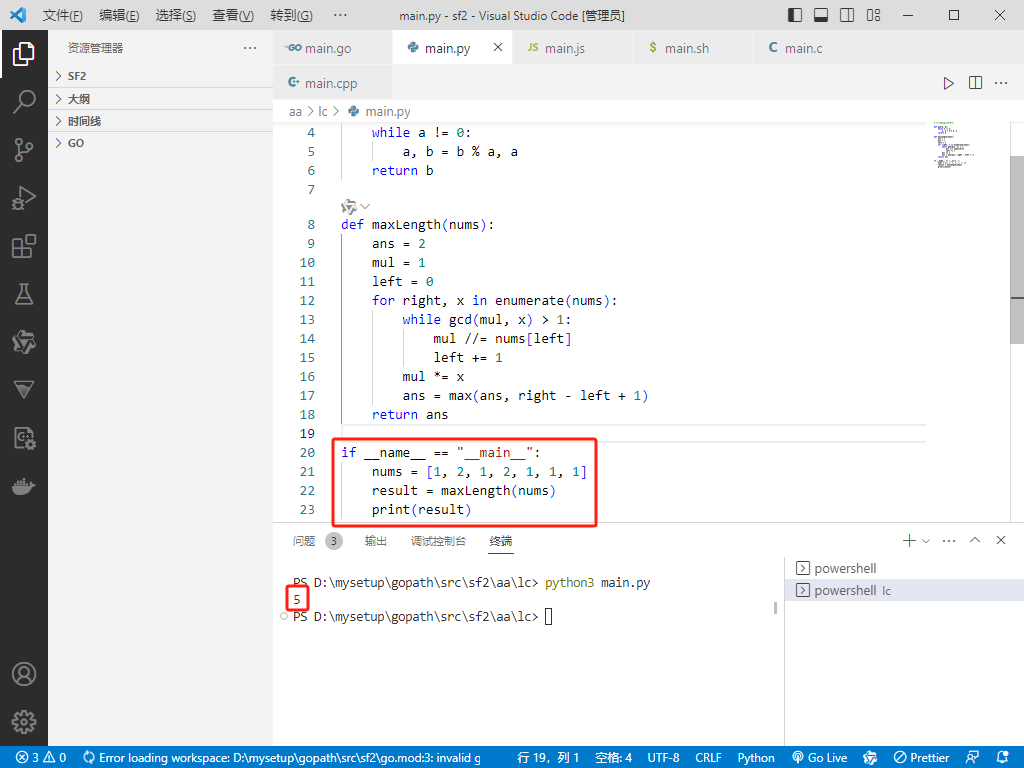Click errors and warnings status indicator
Viewport: 1024px width, 768px height.
[x=41, y=758]
